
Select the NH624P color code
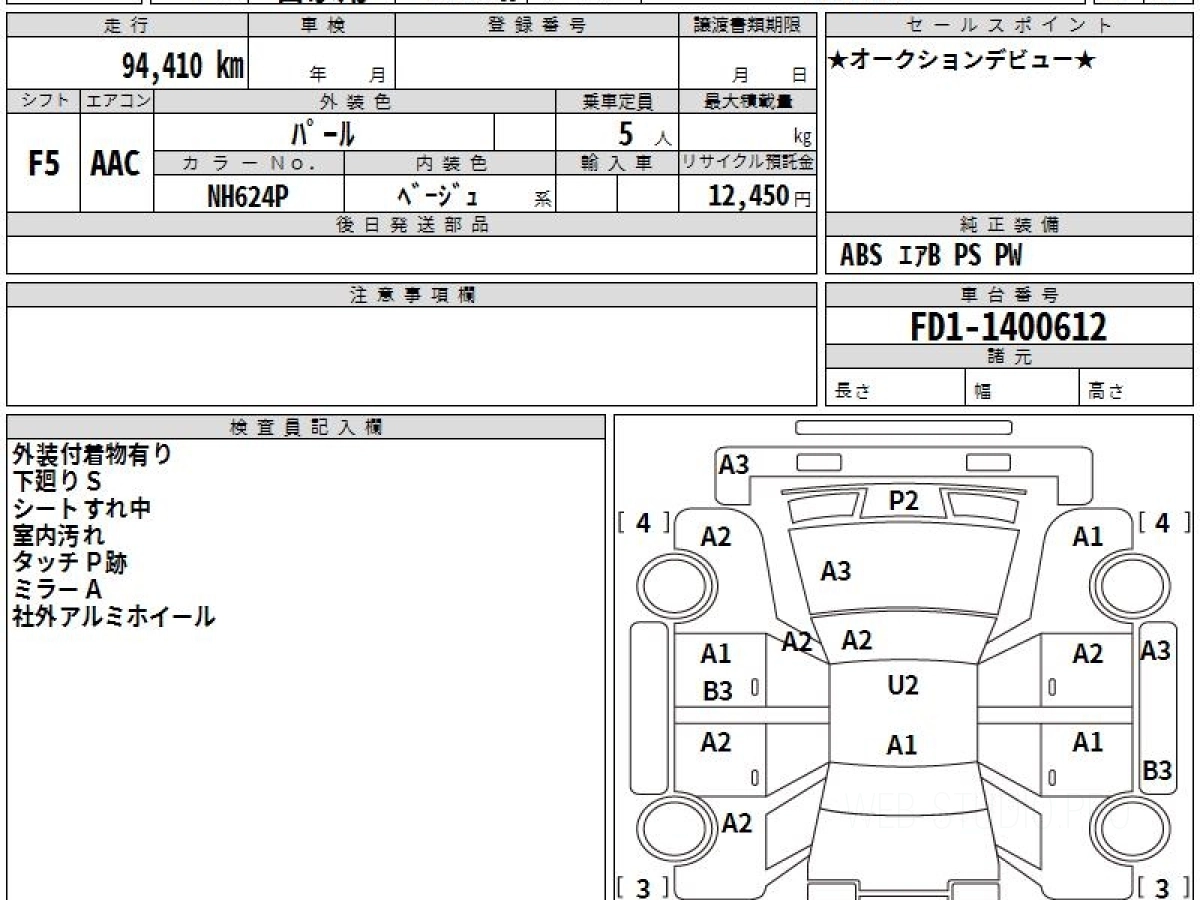pyautogui.click(x=248, y=195)
